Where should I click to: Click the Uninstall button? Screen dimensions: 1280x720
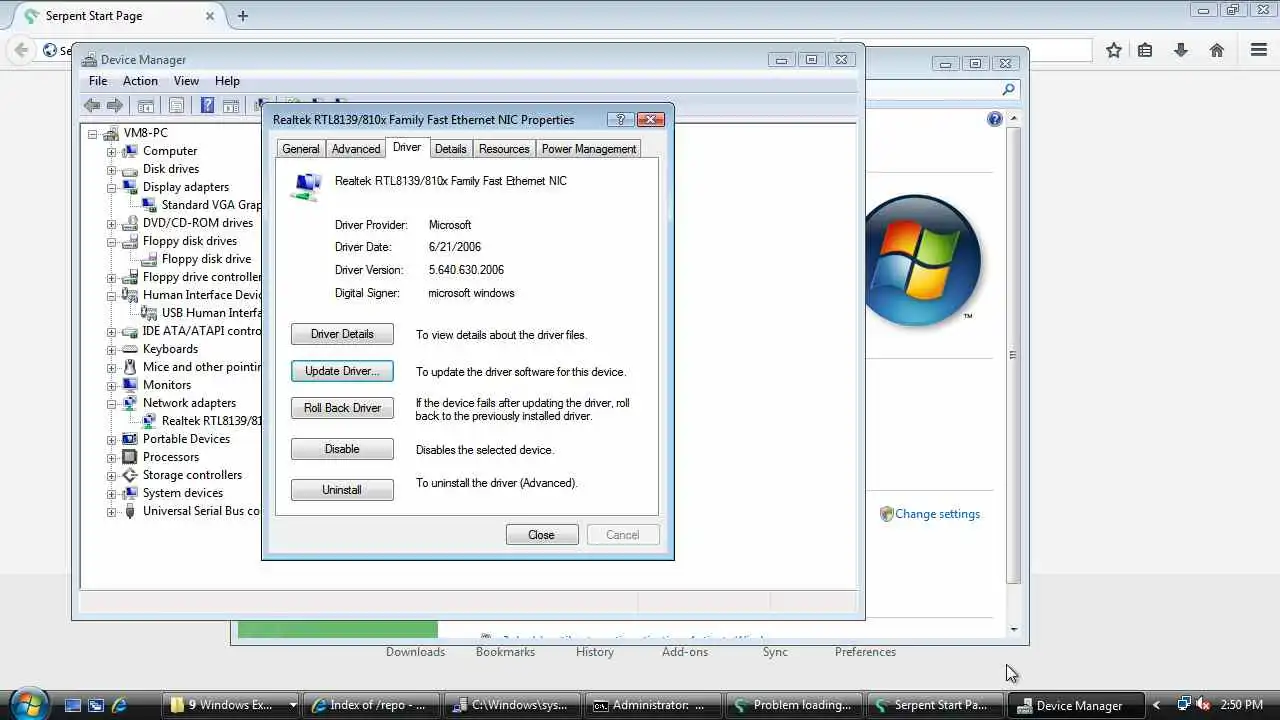click(x=342, y=490)
